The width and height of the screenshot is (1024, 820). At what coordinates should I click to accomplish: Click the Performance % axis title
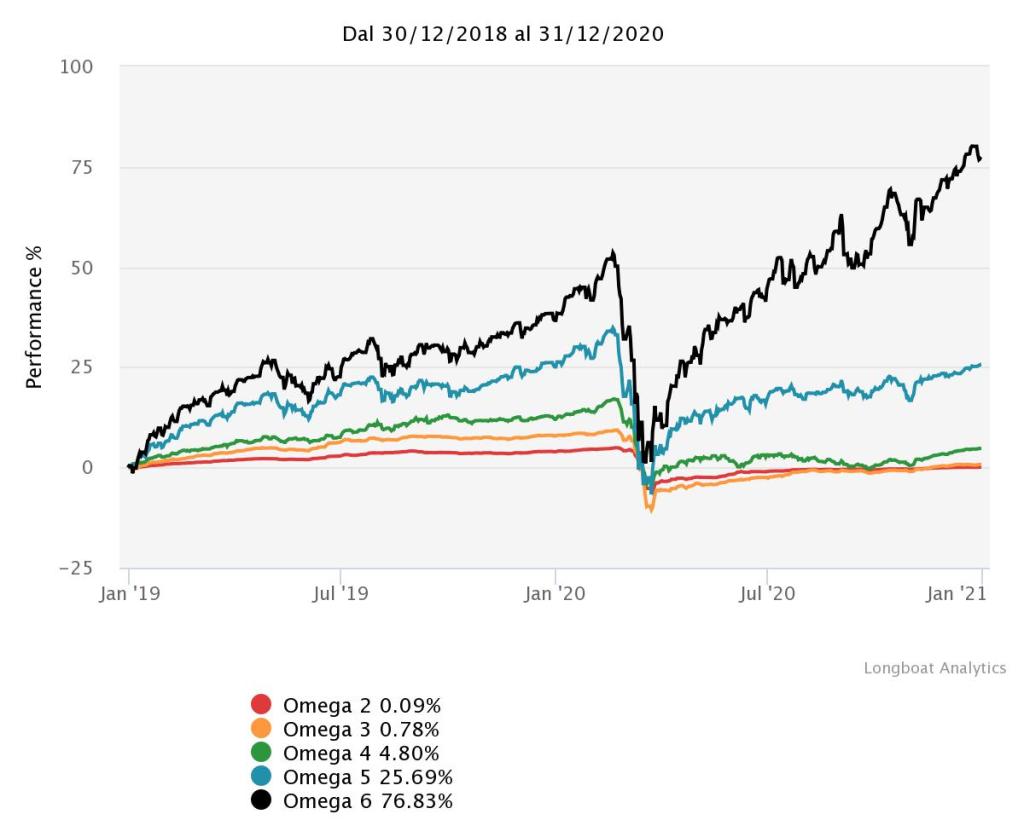click(35, 317)
